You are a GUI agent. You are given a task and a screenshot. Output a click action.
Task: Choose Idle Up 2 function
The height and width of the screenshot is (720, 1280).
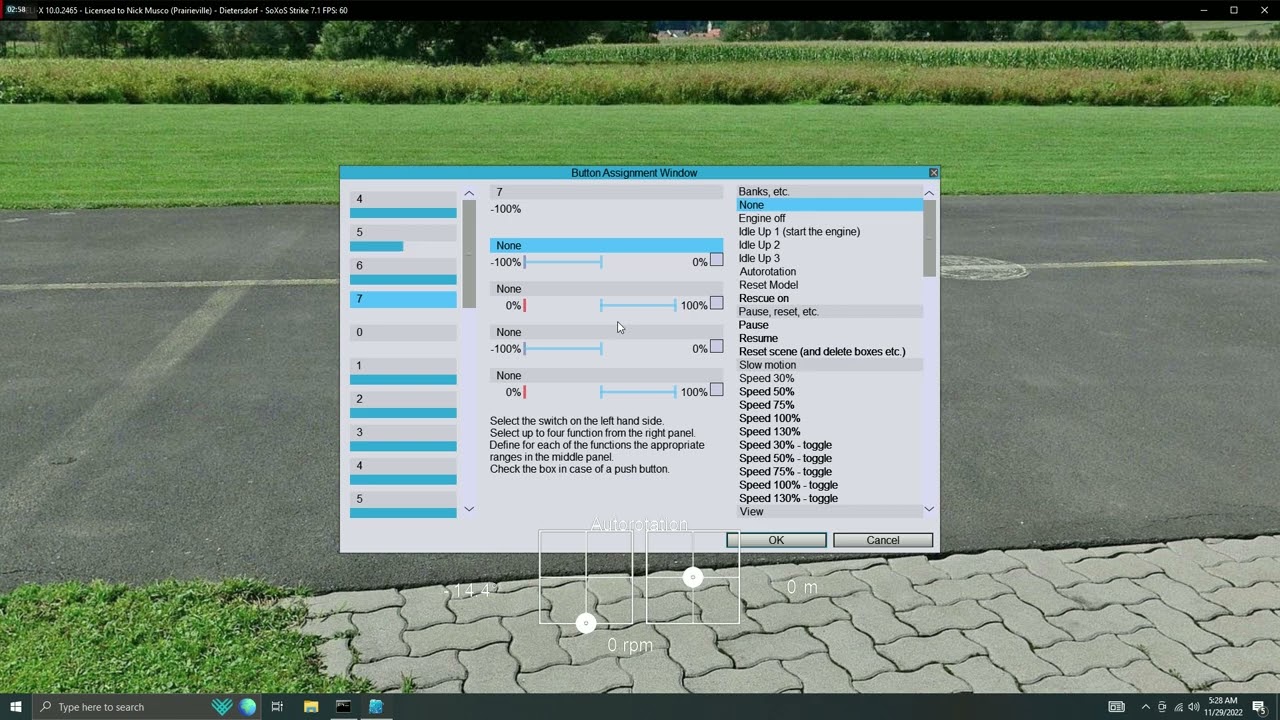[759, 245]
